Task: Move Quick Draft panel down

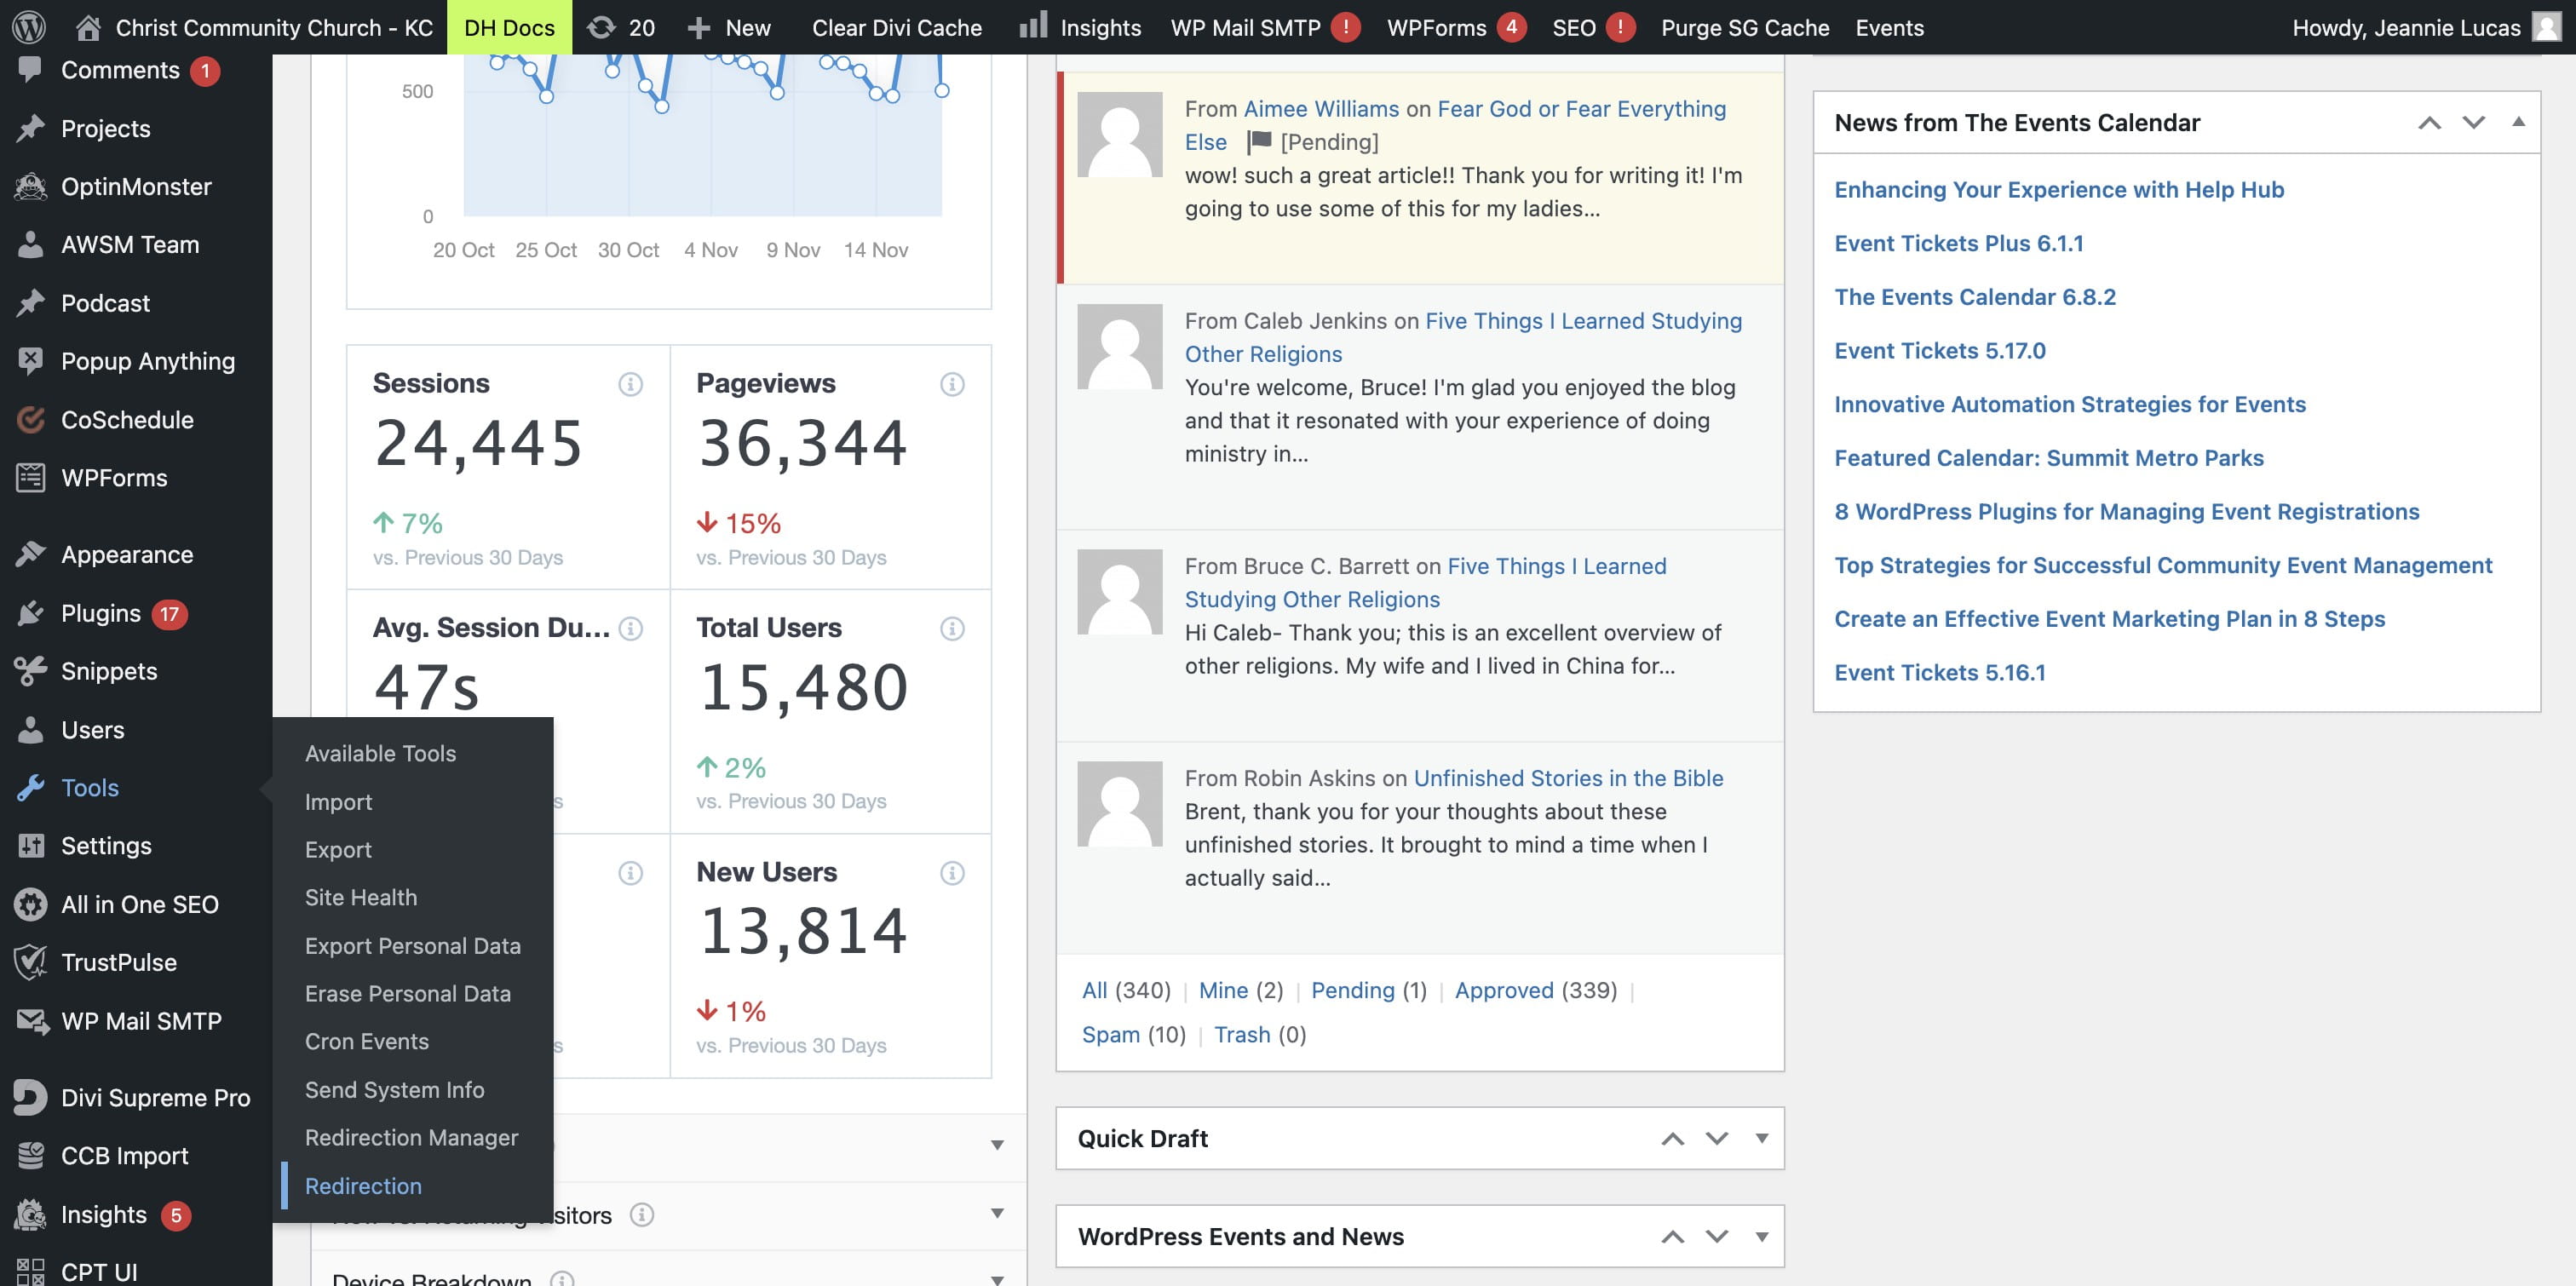Action: [1716, 1139]
